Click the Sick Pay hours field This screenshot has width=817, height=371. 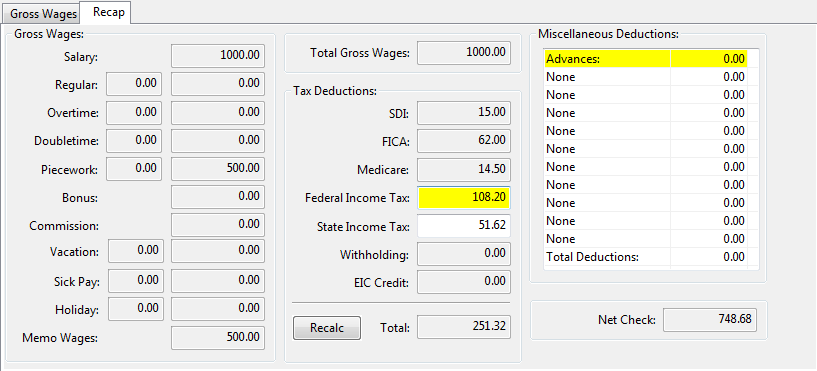coord(136,281)
